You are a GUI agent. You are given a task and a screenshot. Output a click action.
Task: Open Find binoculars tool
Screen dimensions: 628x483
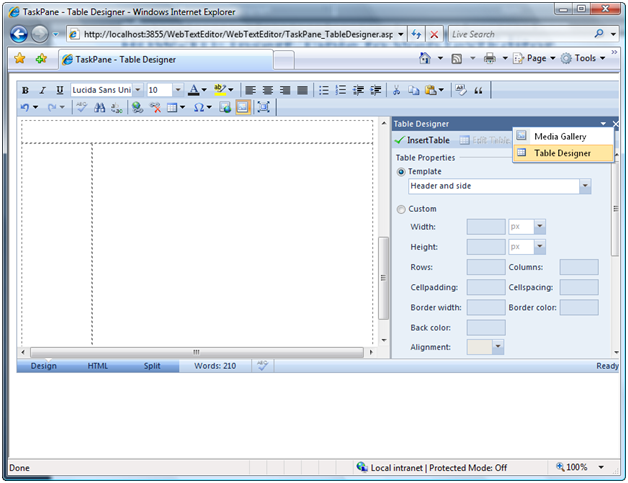[99, 107]
